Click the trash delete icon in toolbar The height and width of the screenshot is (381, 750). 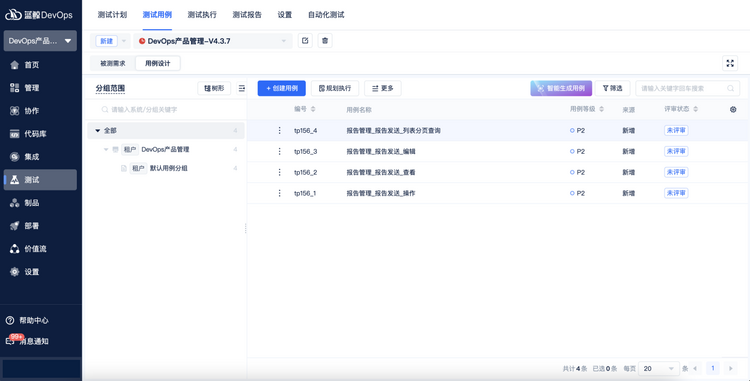(x=325, y=41)
